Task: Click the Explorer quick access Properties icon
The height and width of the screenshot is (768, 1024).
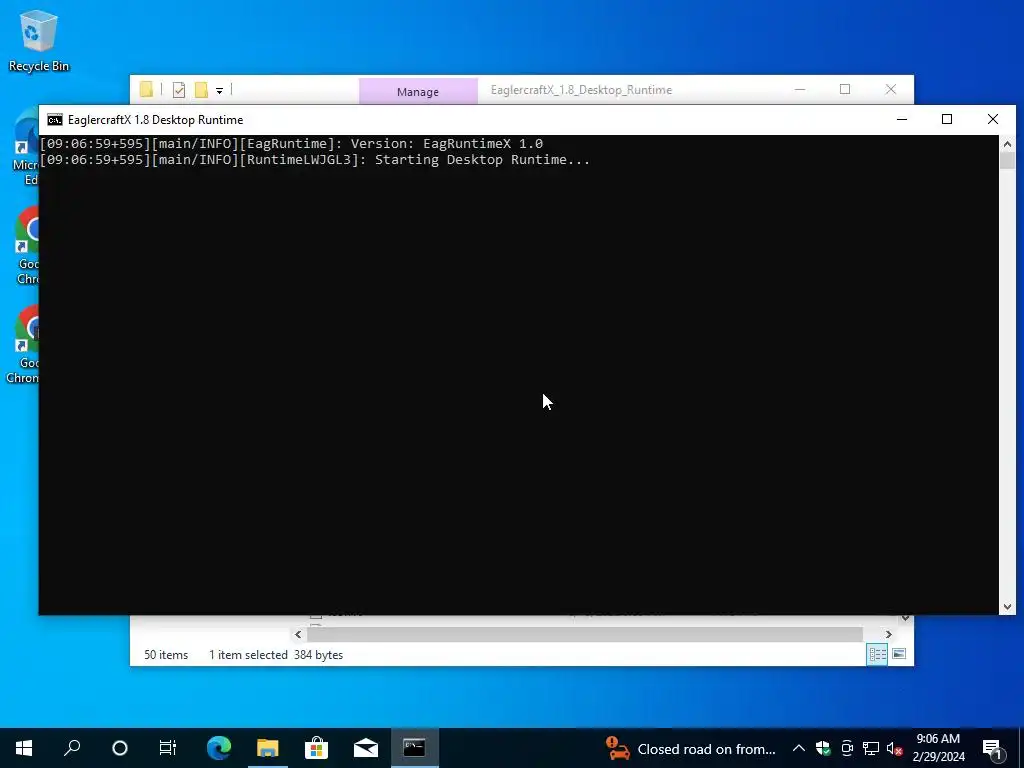Action: pyautogui.click(x=179, y=90)
